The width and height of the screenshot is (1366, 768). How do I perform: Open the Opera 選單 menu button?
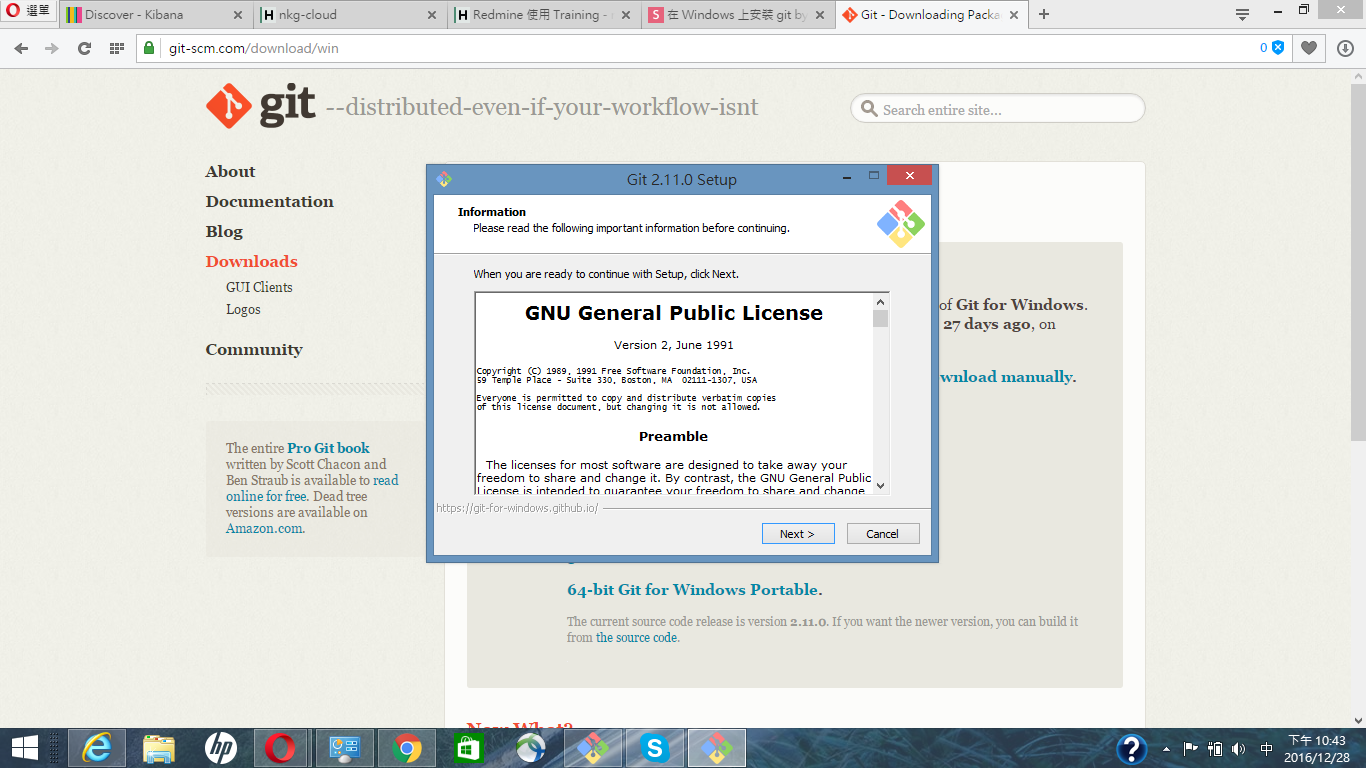(28, 12)
